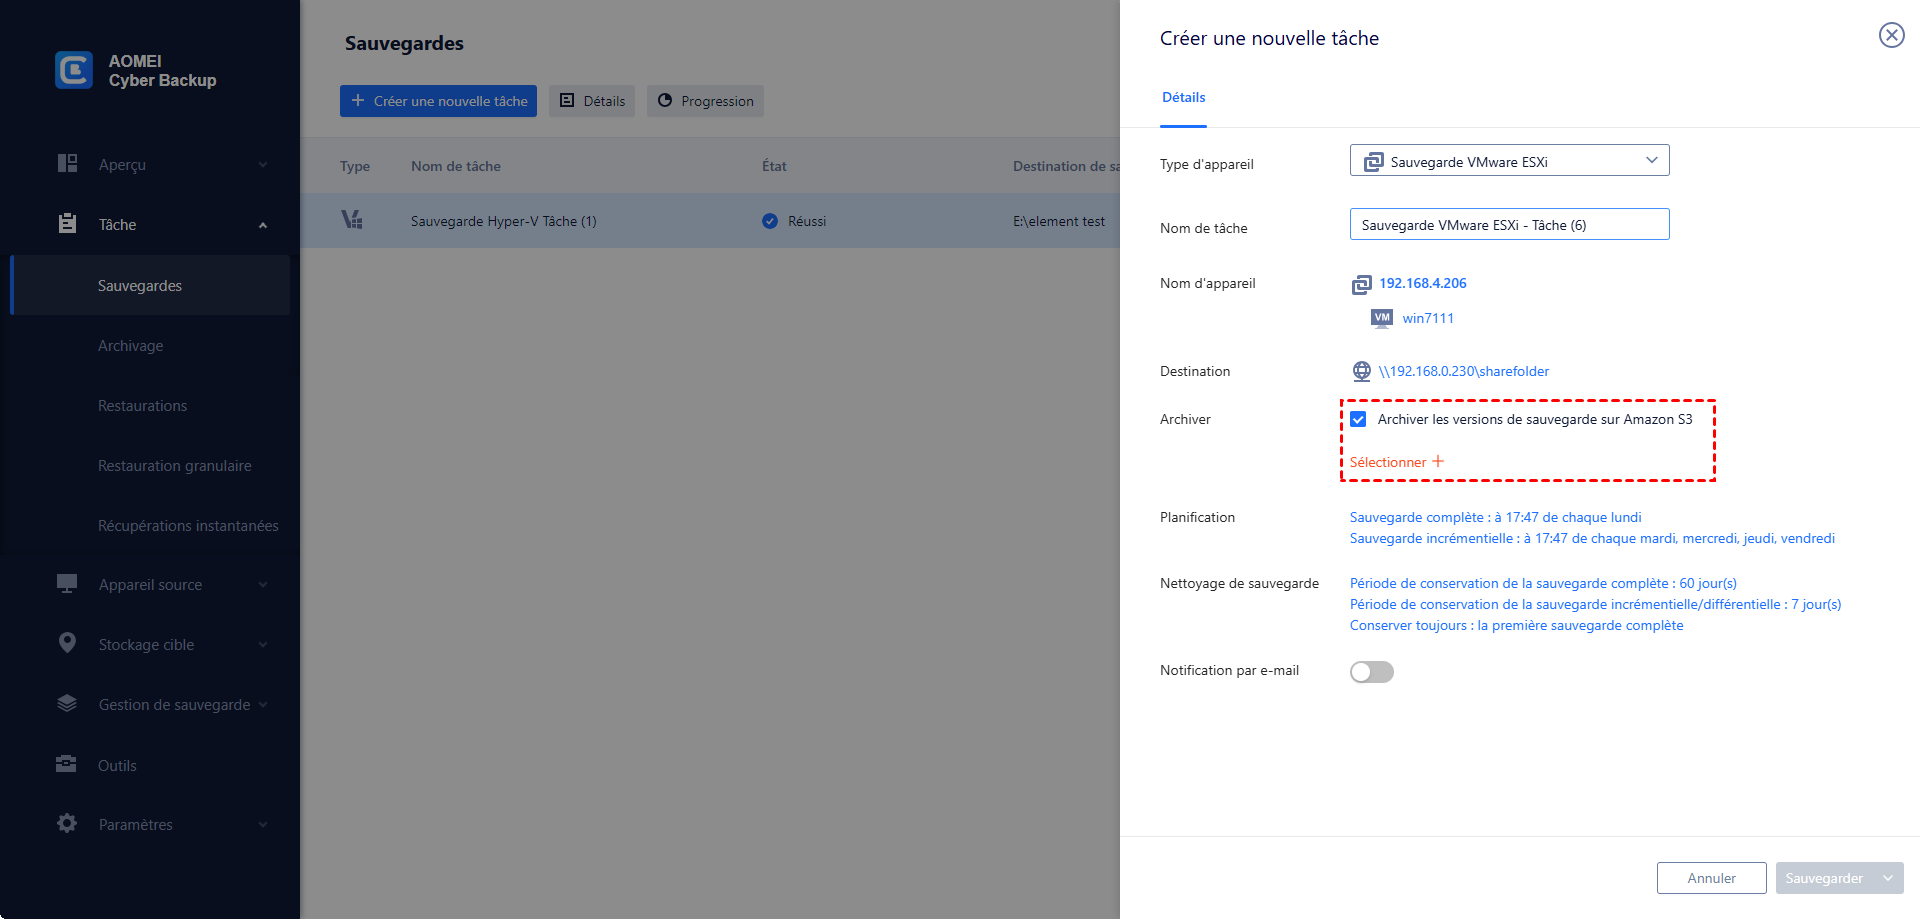1920x919 pixels.
Task: Click the Hyper-V type icon in task row
Action: click(352, 220)
